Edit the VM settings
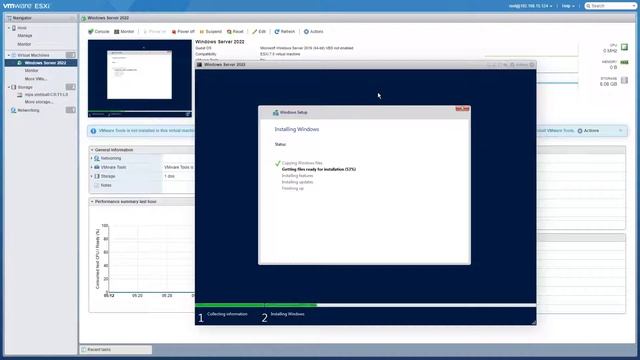 tap(259, 31)
